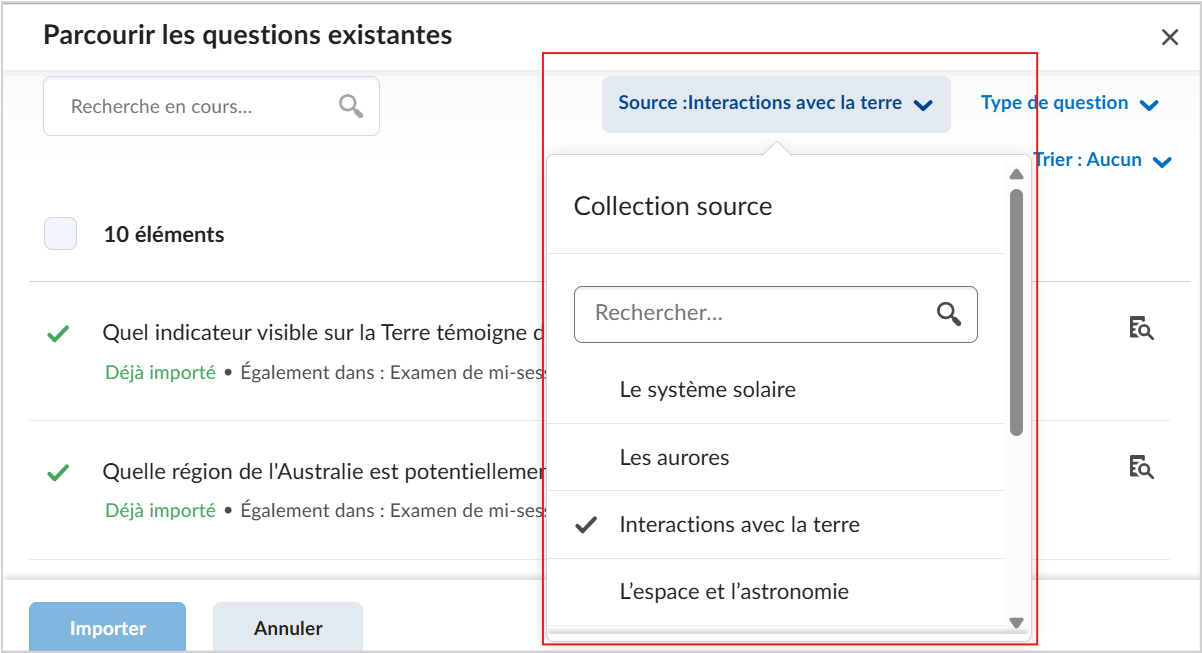Tick the select-all checkbox next to 10 éléments
Screen dimensions: 1202x653
click(x=60, y=234)
